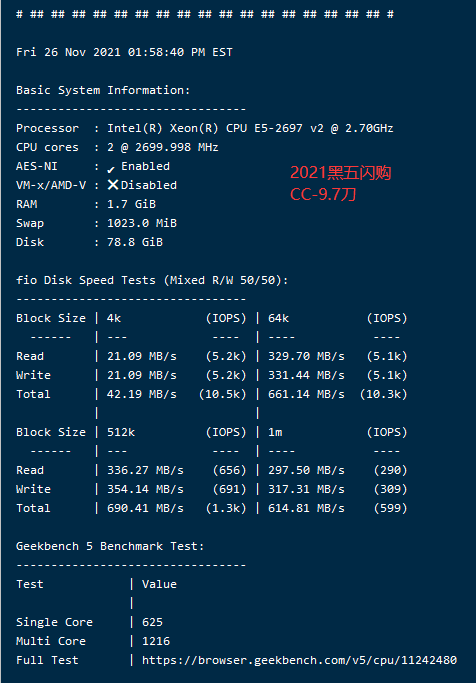Screen dimensions: 476x683
Task: Click the Processor Intel Xeon E5-2697 text
Action: click(x=250, y=128)
